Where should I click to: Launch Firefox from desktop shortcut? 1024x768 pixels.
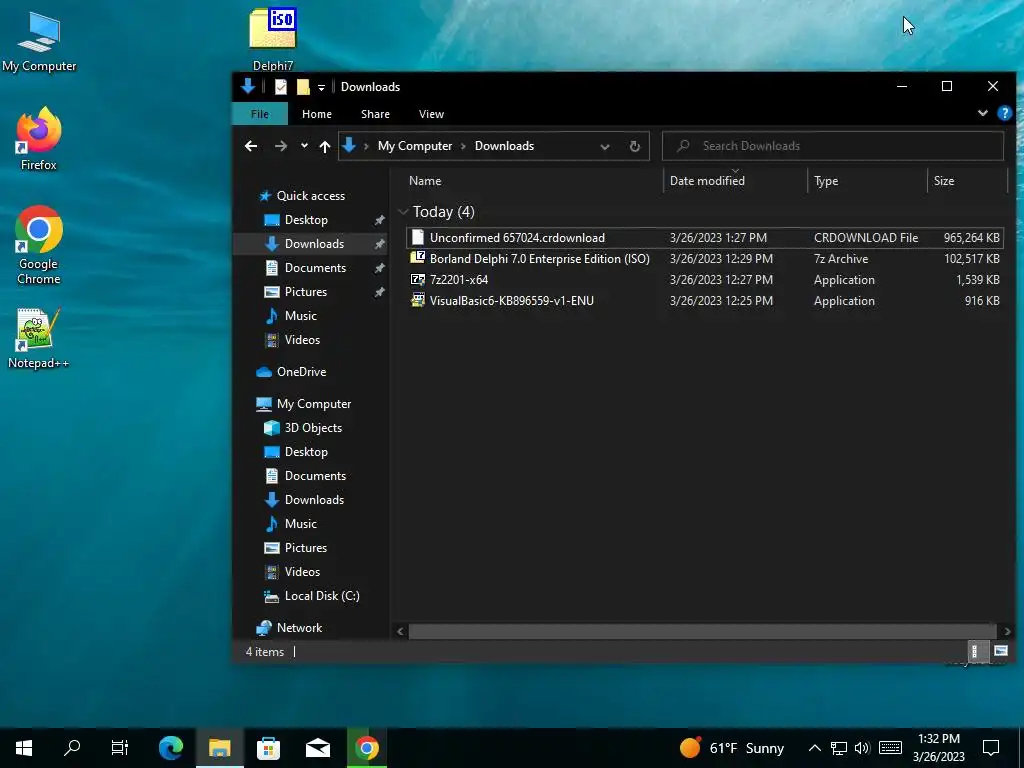39,139
